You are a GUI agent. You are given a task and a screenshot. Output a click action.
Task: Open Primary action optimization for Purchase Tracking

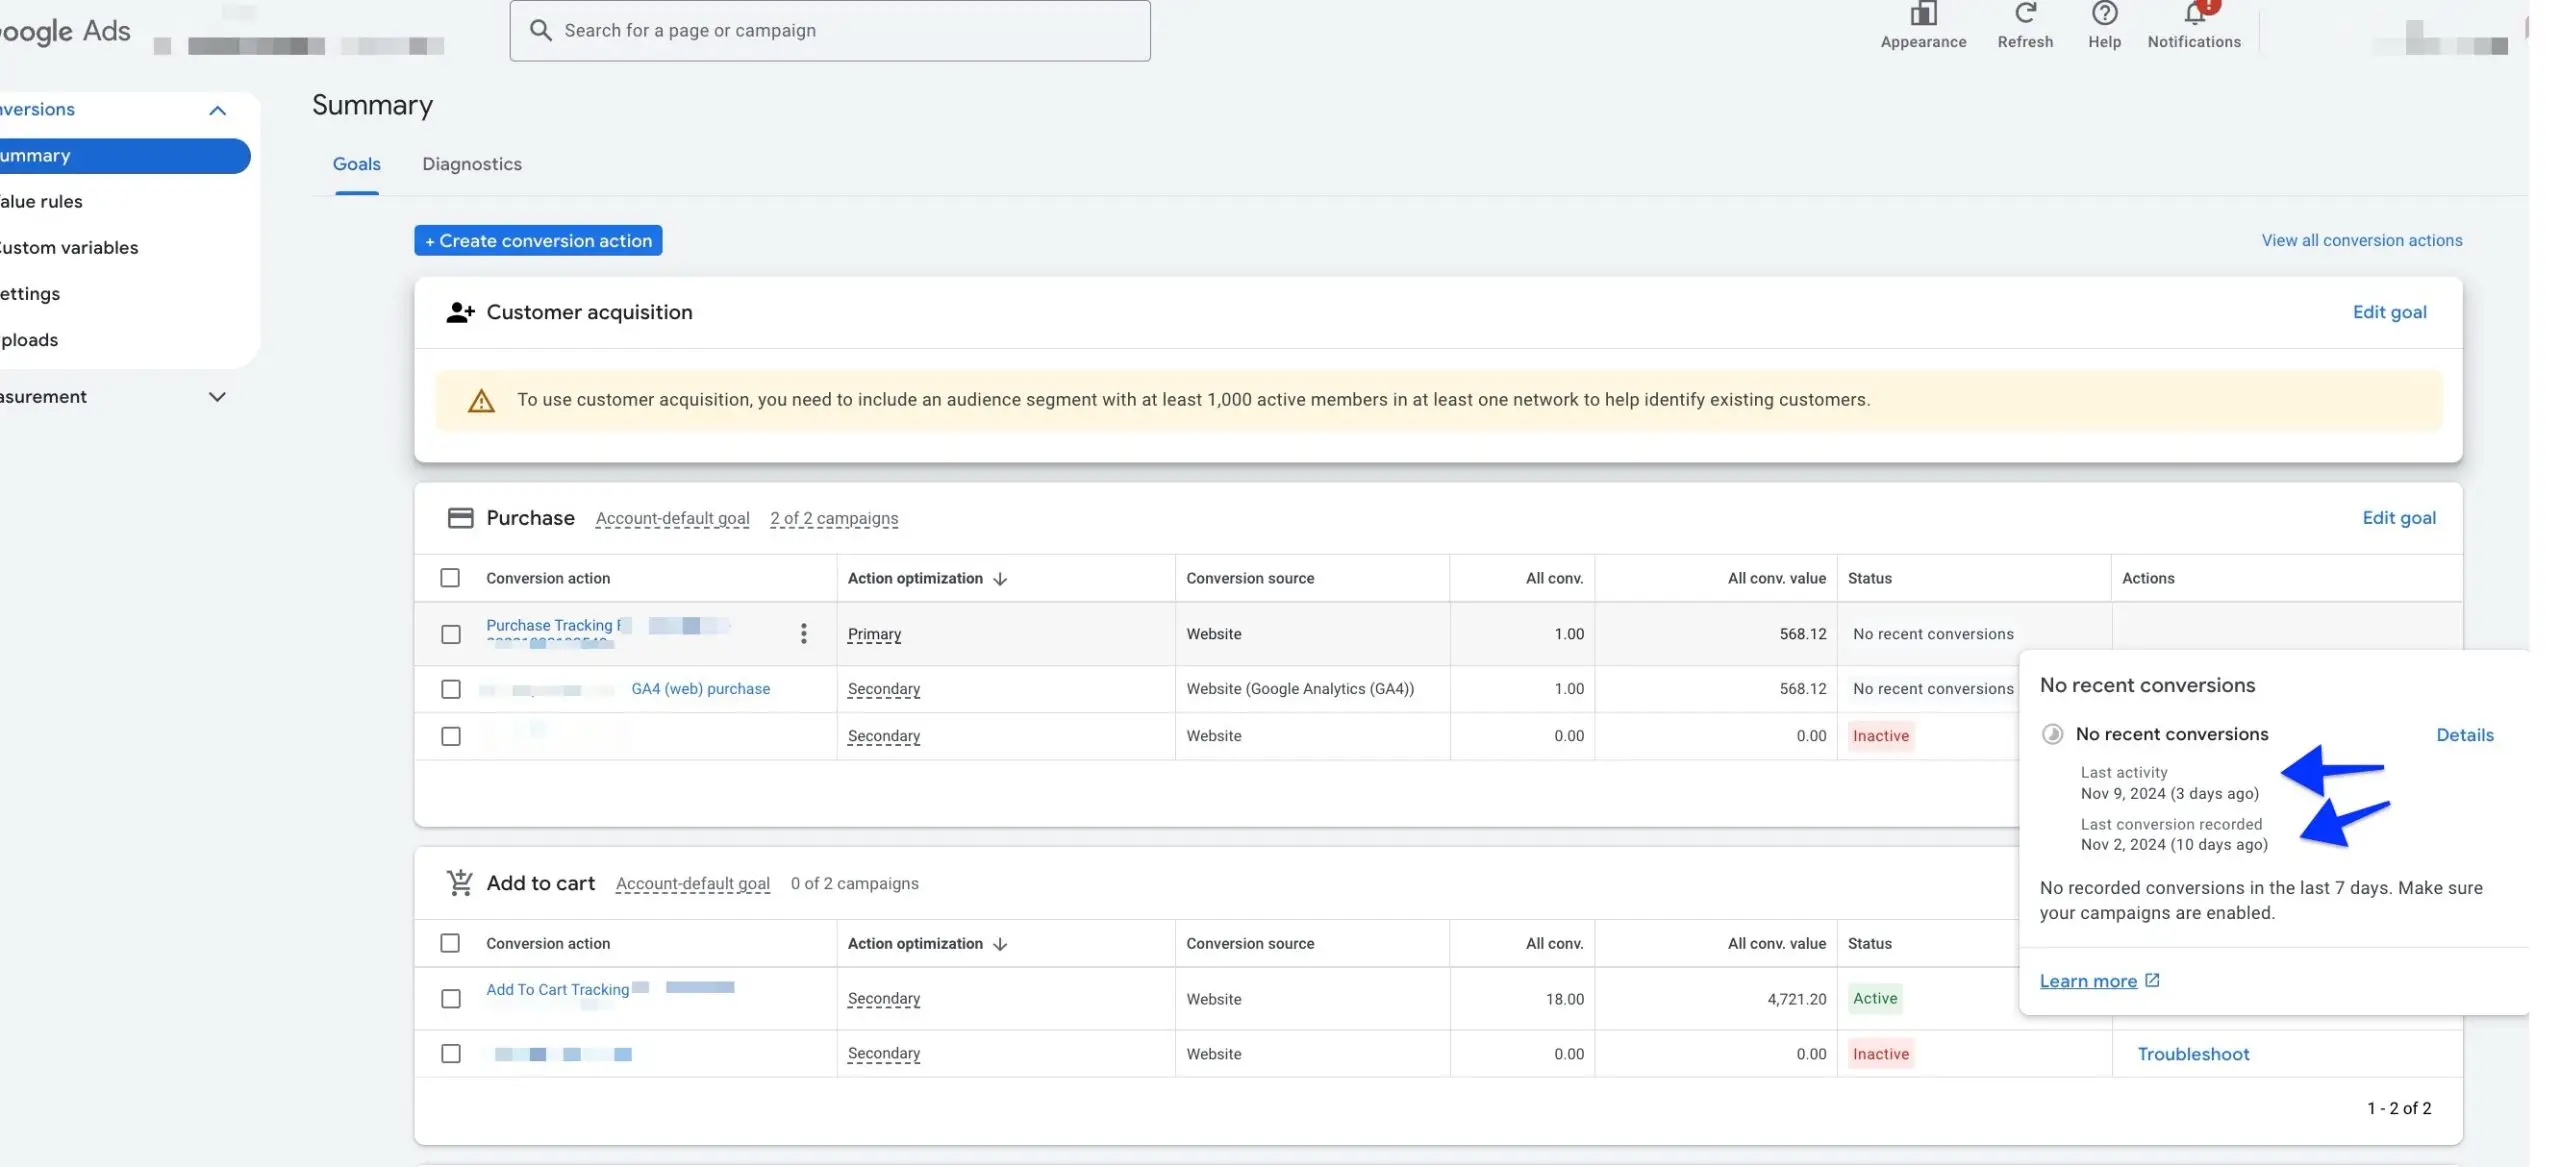[874, 634]
